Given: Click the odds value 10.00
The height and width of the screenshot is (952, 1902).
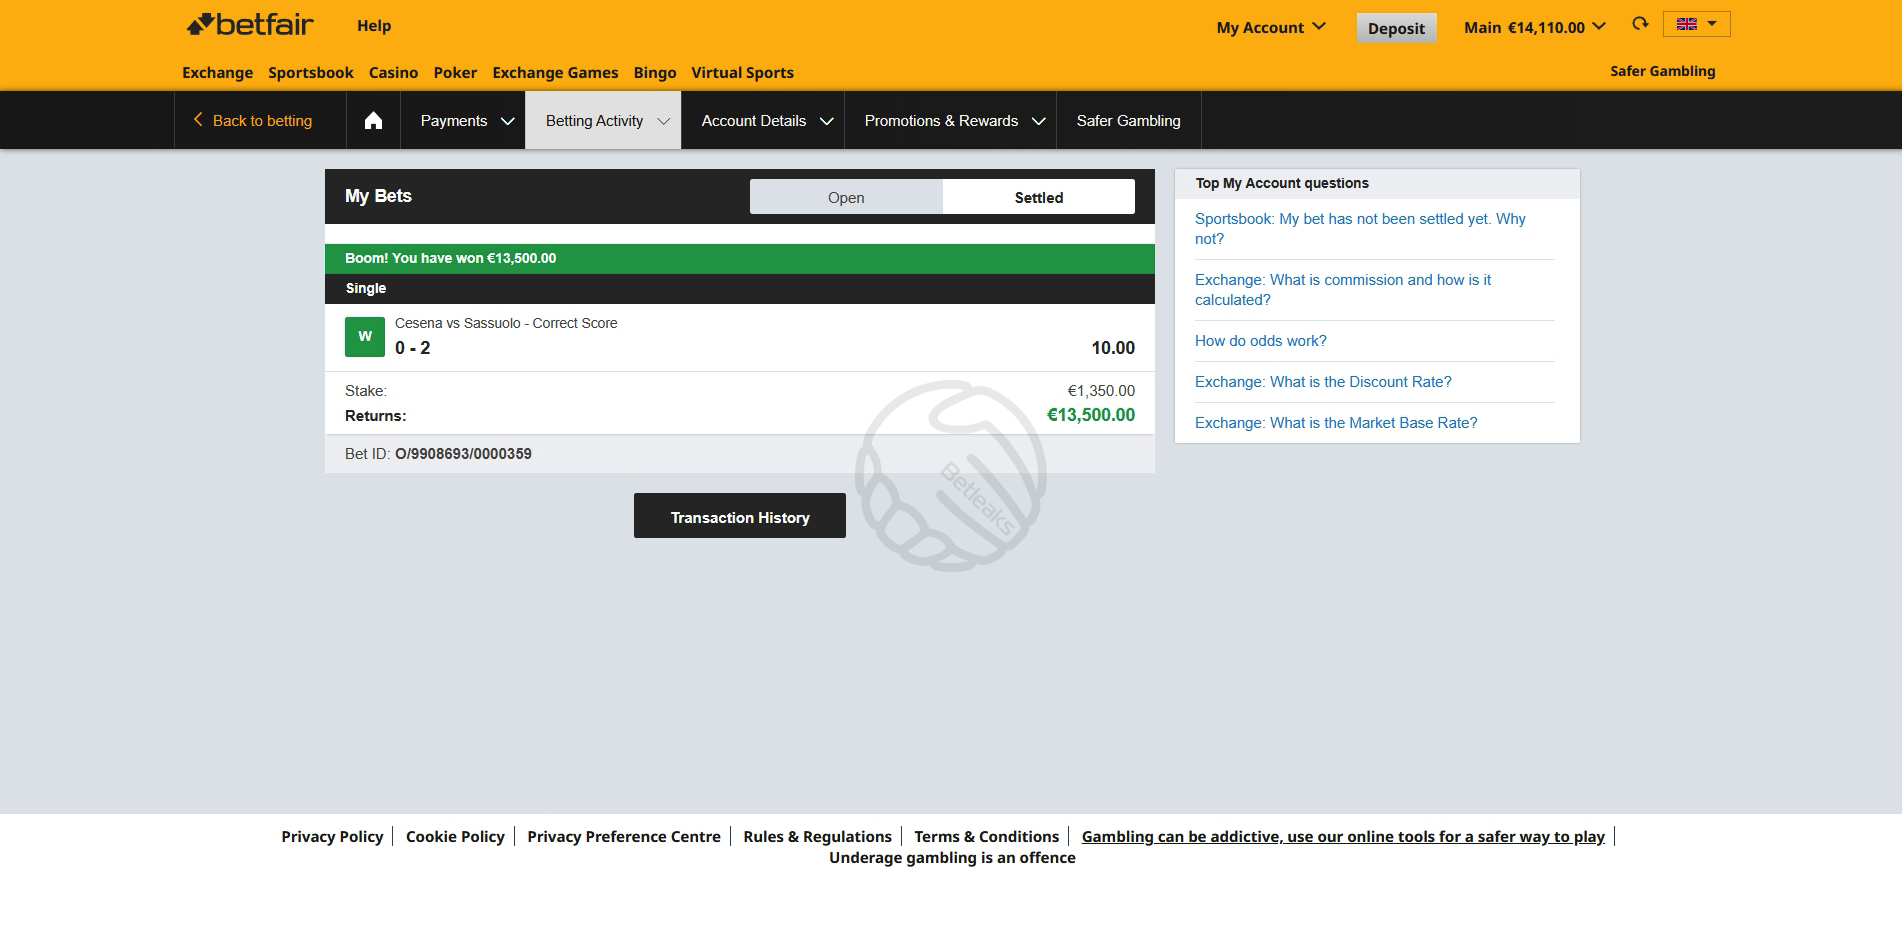Looking at the screenshot, I should (1113, 348).
